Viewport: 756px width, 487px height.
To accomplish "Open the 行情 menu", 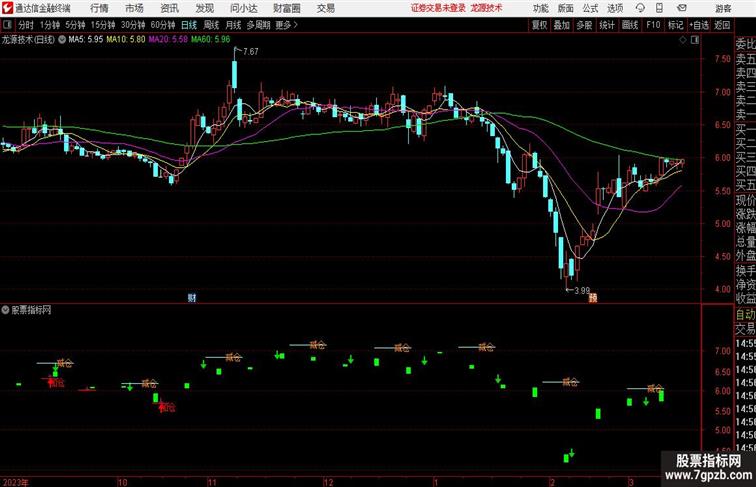I will [99, 8].
